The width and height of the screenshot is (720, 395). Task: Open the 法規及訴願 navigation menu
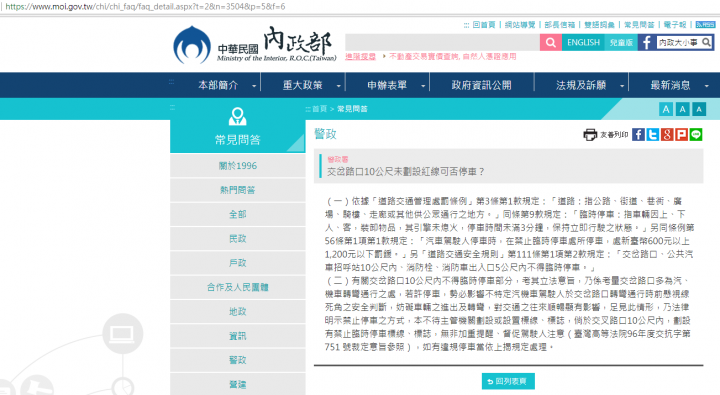[581, 85]
